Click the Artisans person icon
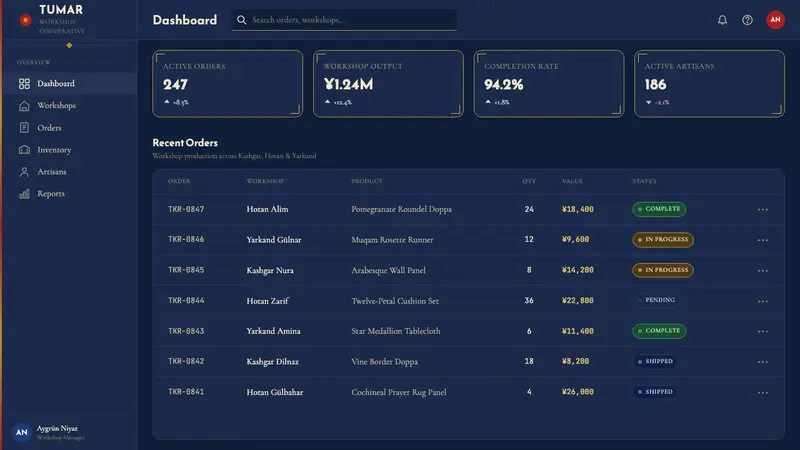 24,171
